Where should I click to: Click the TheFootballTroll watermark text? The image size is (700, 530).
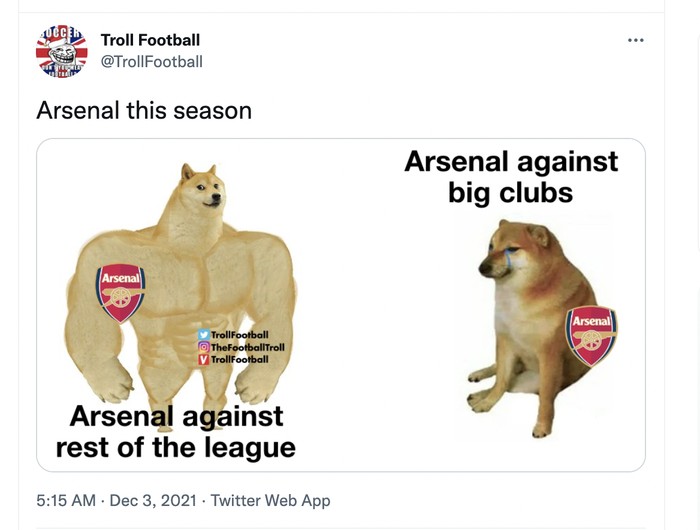coord(248,347)
